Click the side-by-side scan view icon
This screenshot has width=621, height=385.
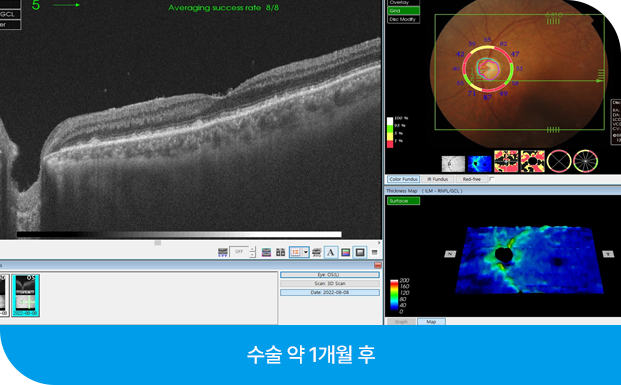(x=280, y=252)
